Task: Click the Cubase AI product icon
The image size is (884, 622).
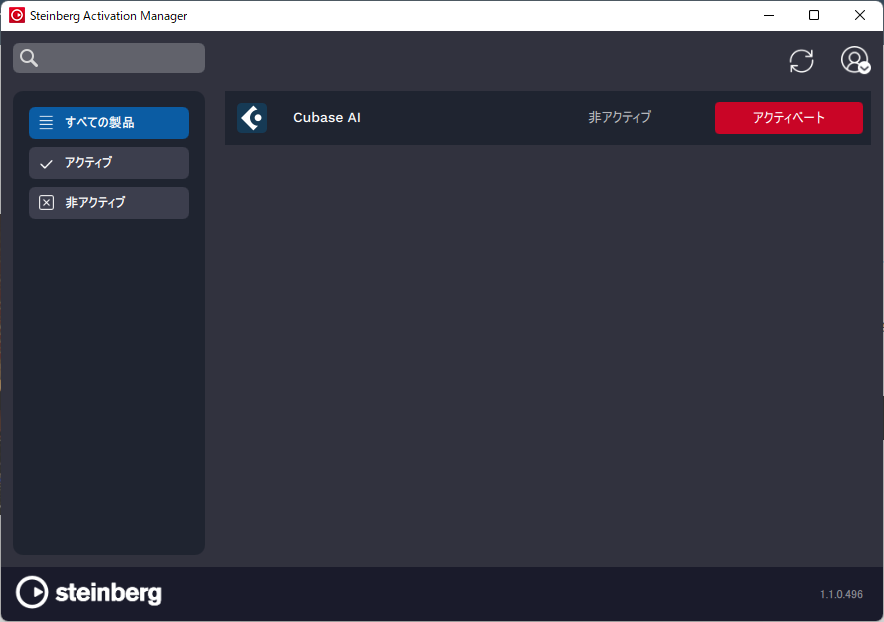Action: click(x=252, y=118)
